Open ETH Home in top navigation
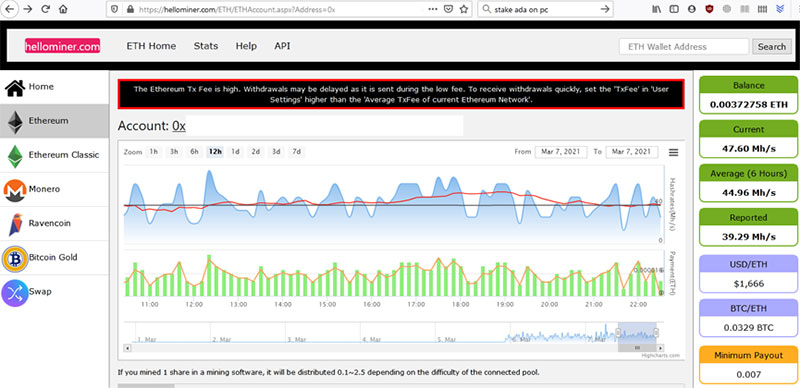The image size is (800, 388). (x=151, y=46)
